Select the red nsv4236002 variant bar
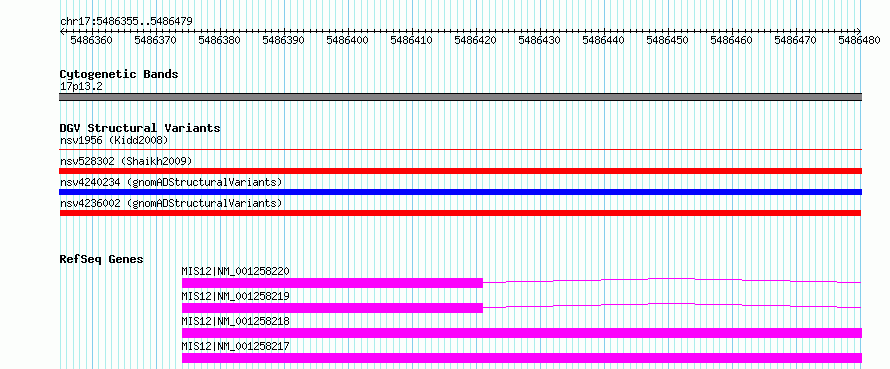This screenshot has height=369, width=890. [x=460, y=213]
